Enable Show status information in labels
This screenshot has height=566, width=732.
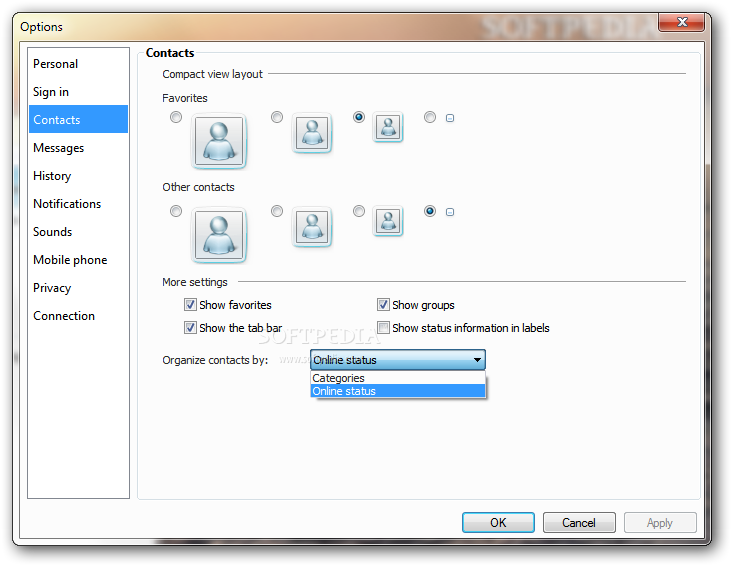383,327
